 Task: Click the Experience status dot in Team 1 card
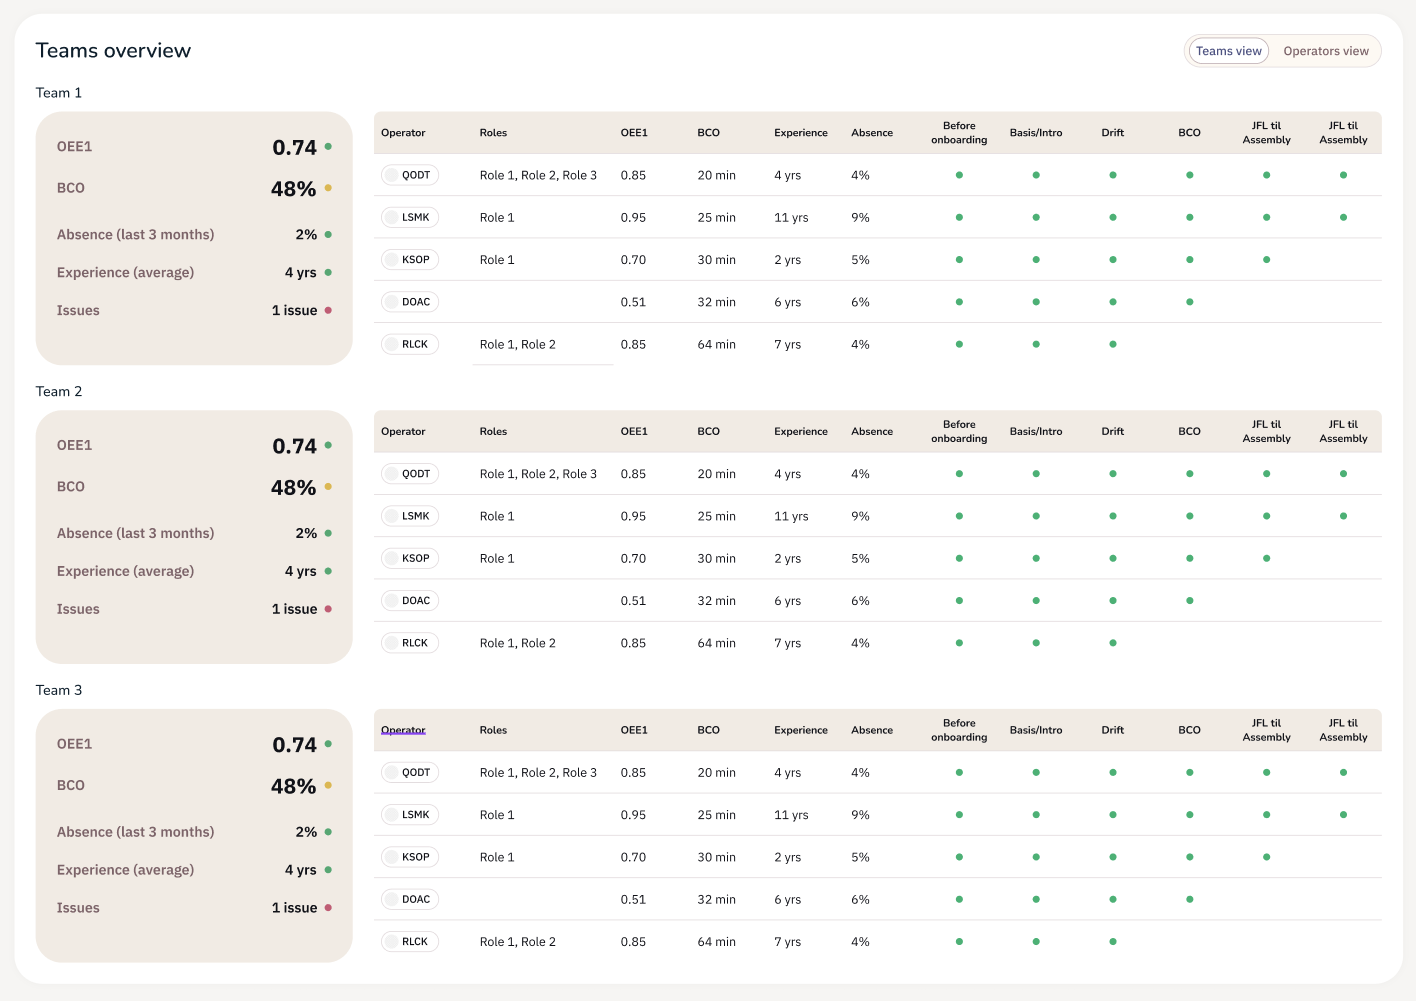click(328, 272)
